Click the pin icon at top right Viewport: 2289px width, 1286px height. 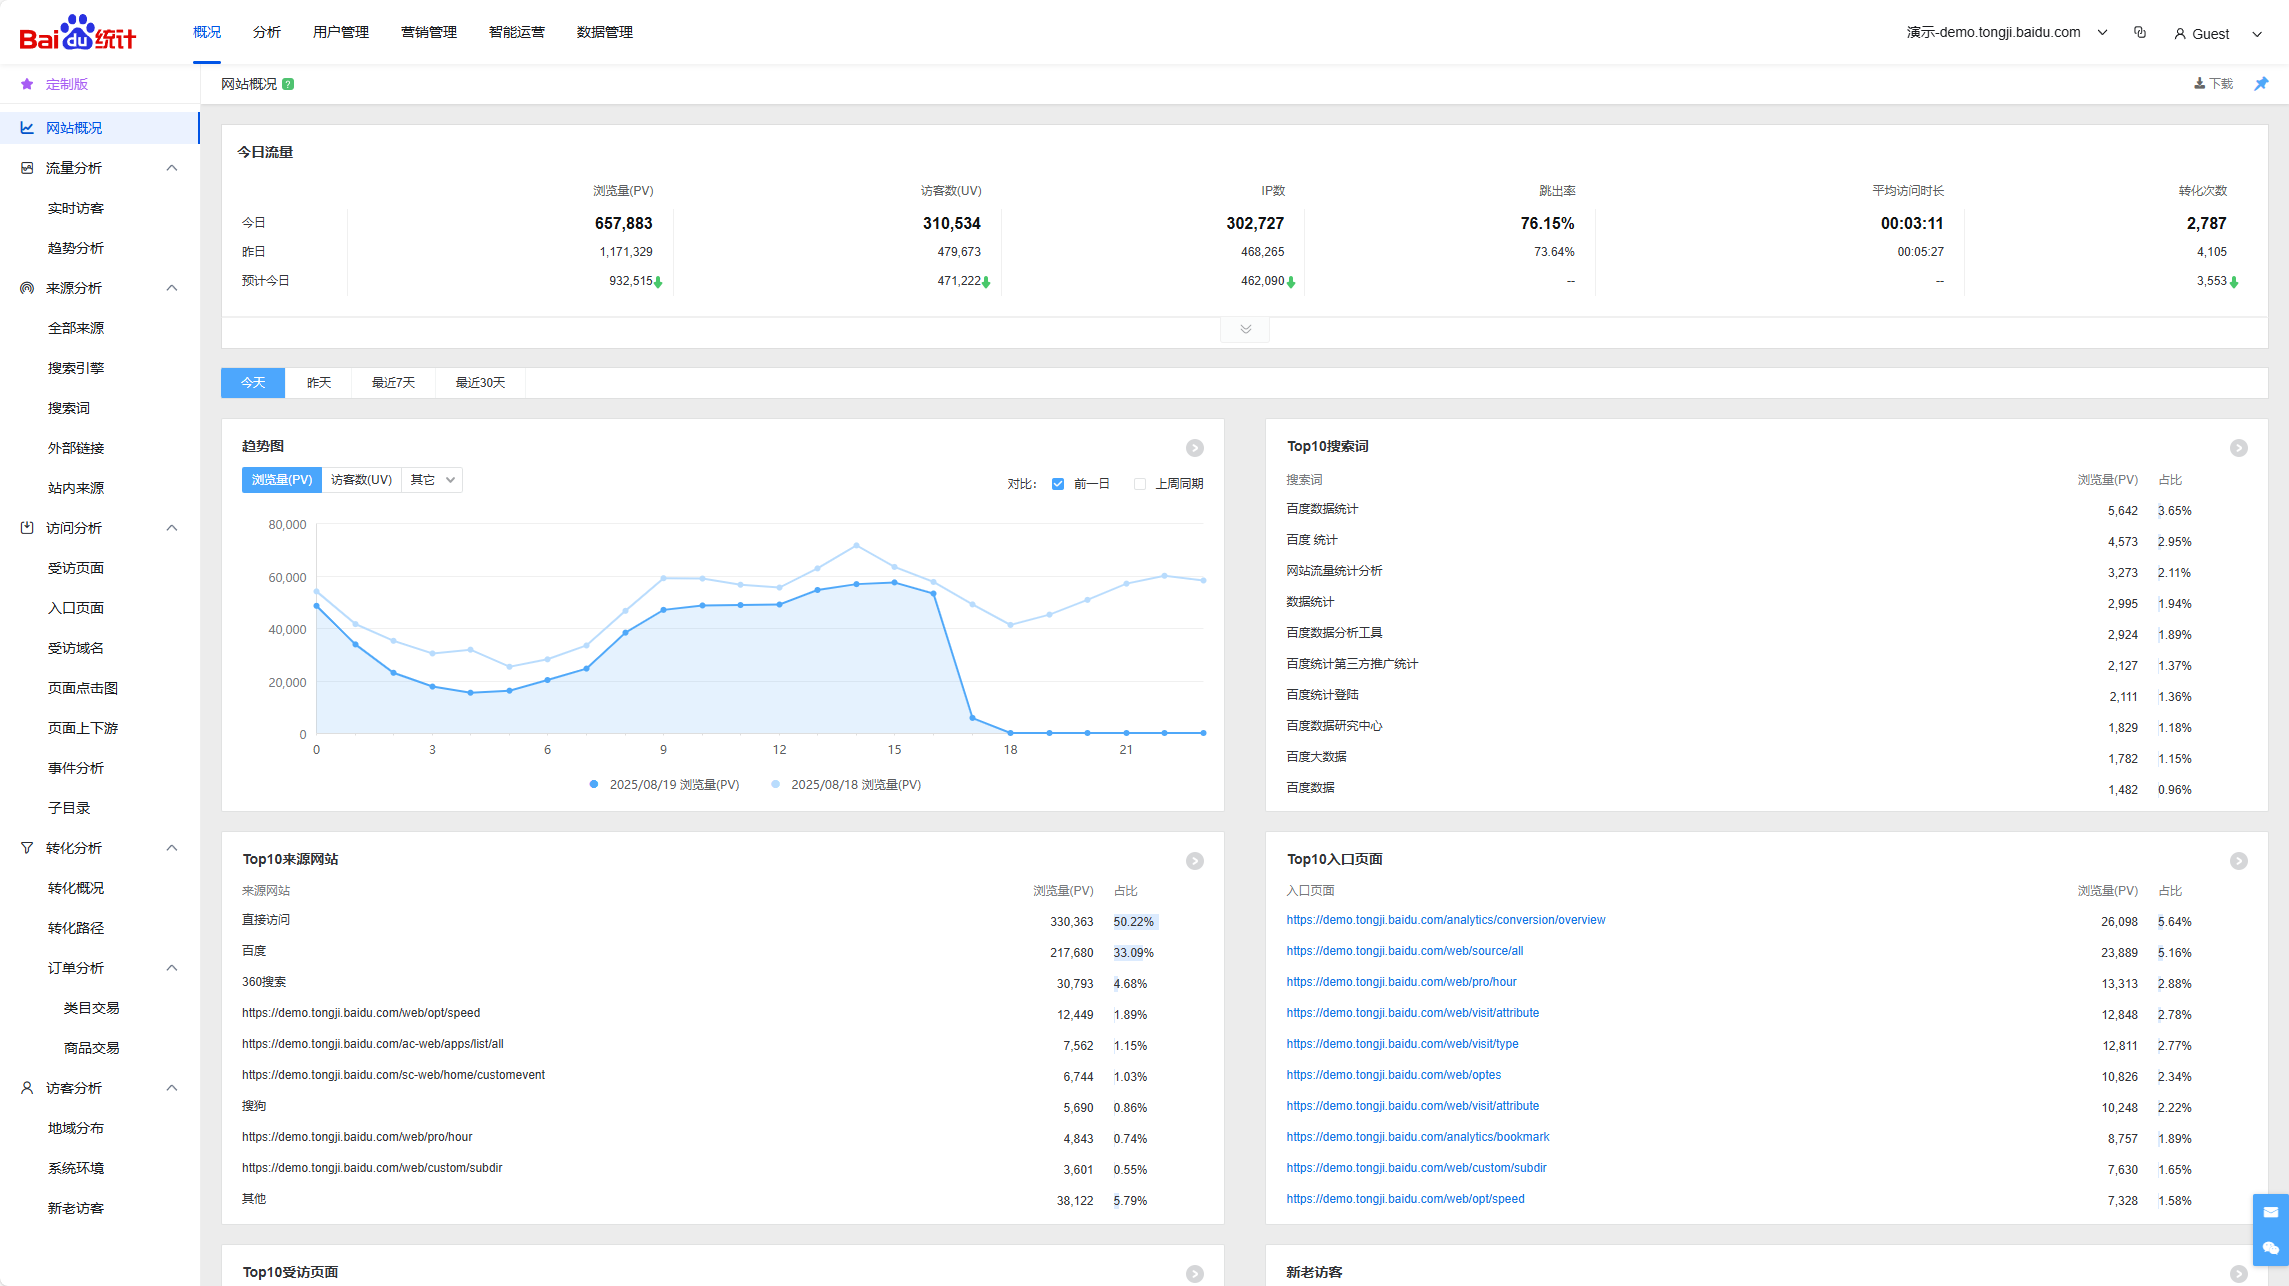tap(2261, 84)
